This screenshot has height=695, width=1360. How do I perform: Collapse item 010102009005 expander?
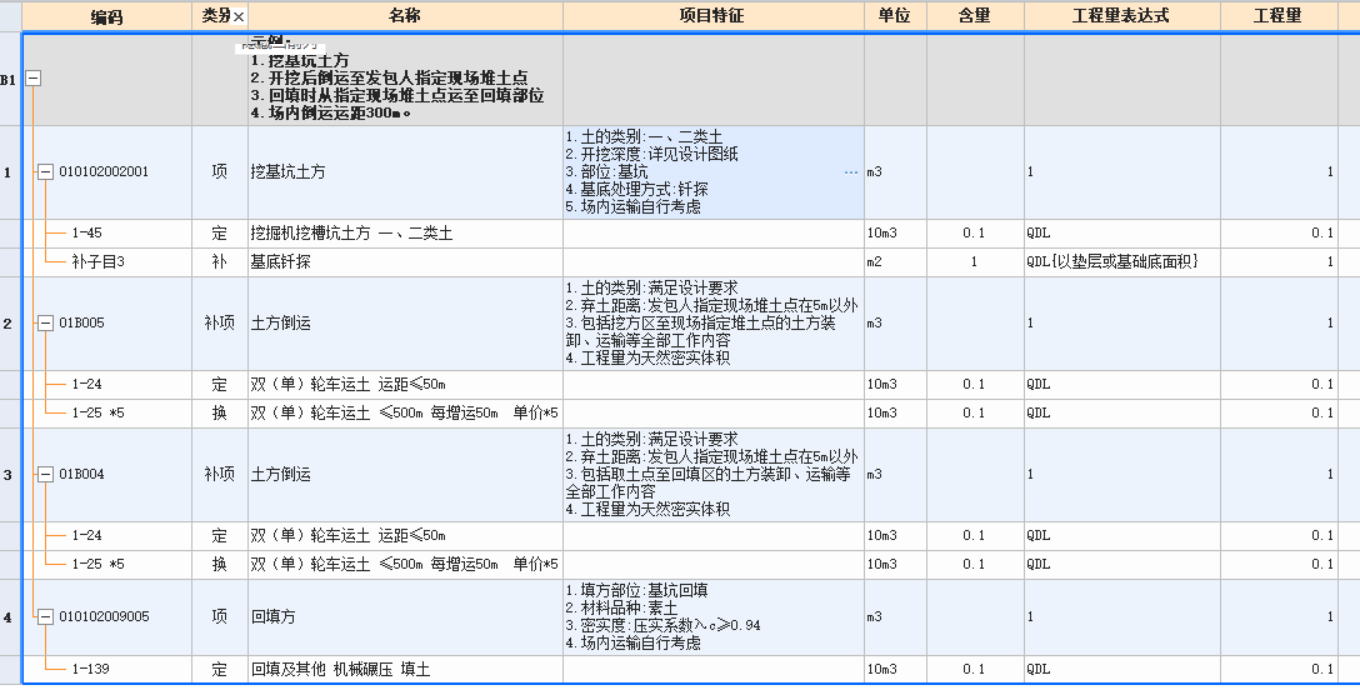(45, 617)
